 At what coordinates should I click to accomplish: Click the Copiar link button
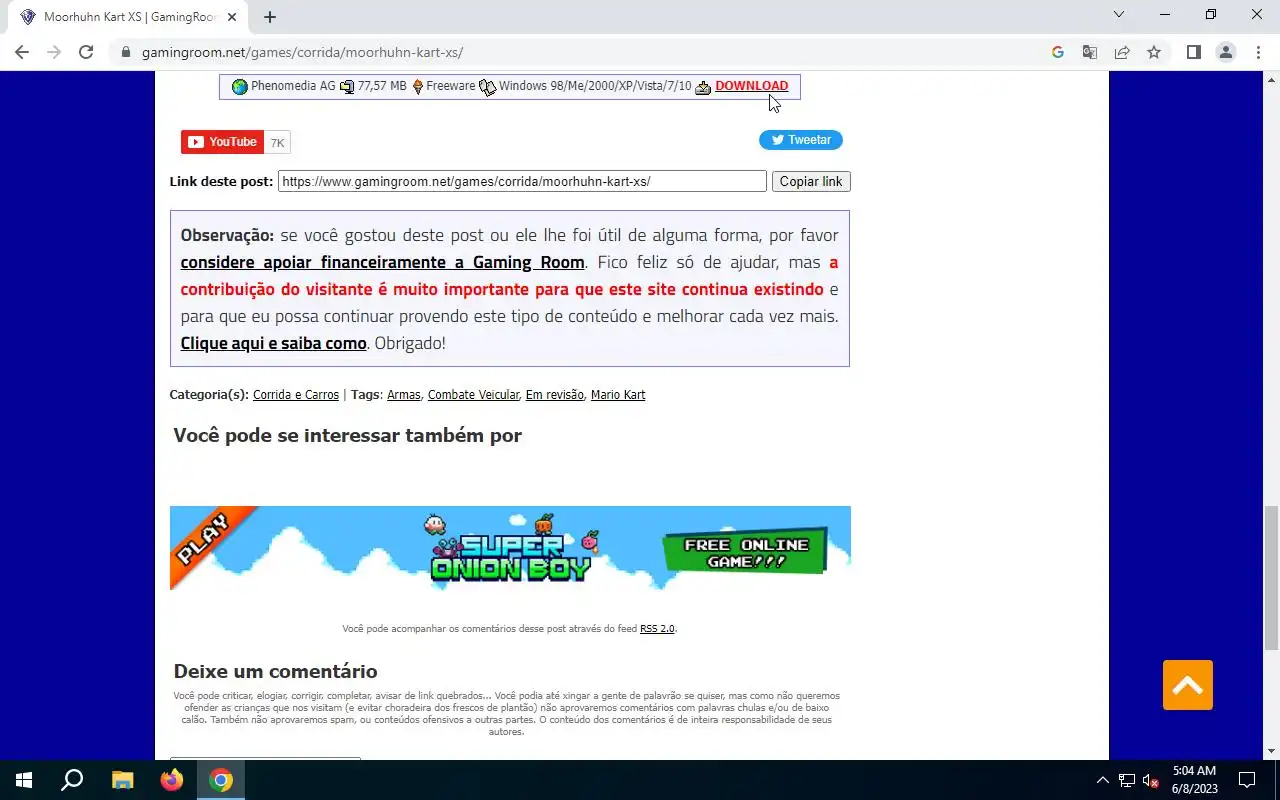(811, 181)
